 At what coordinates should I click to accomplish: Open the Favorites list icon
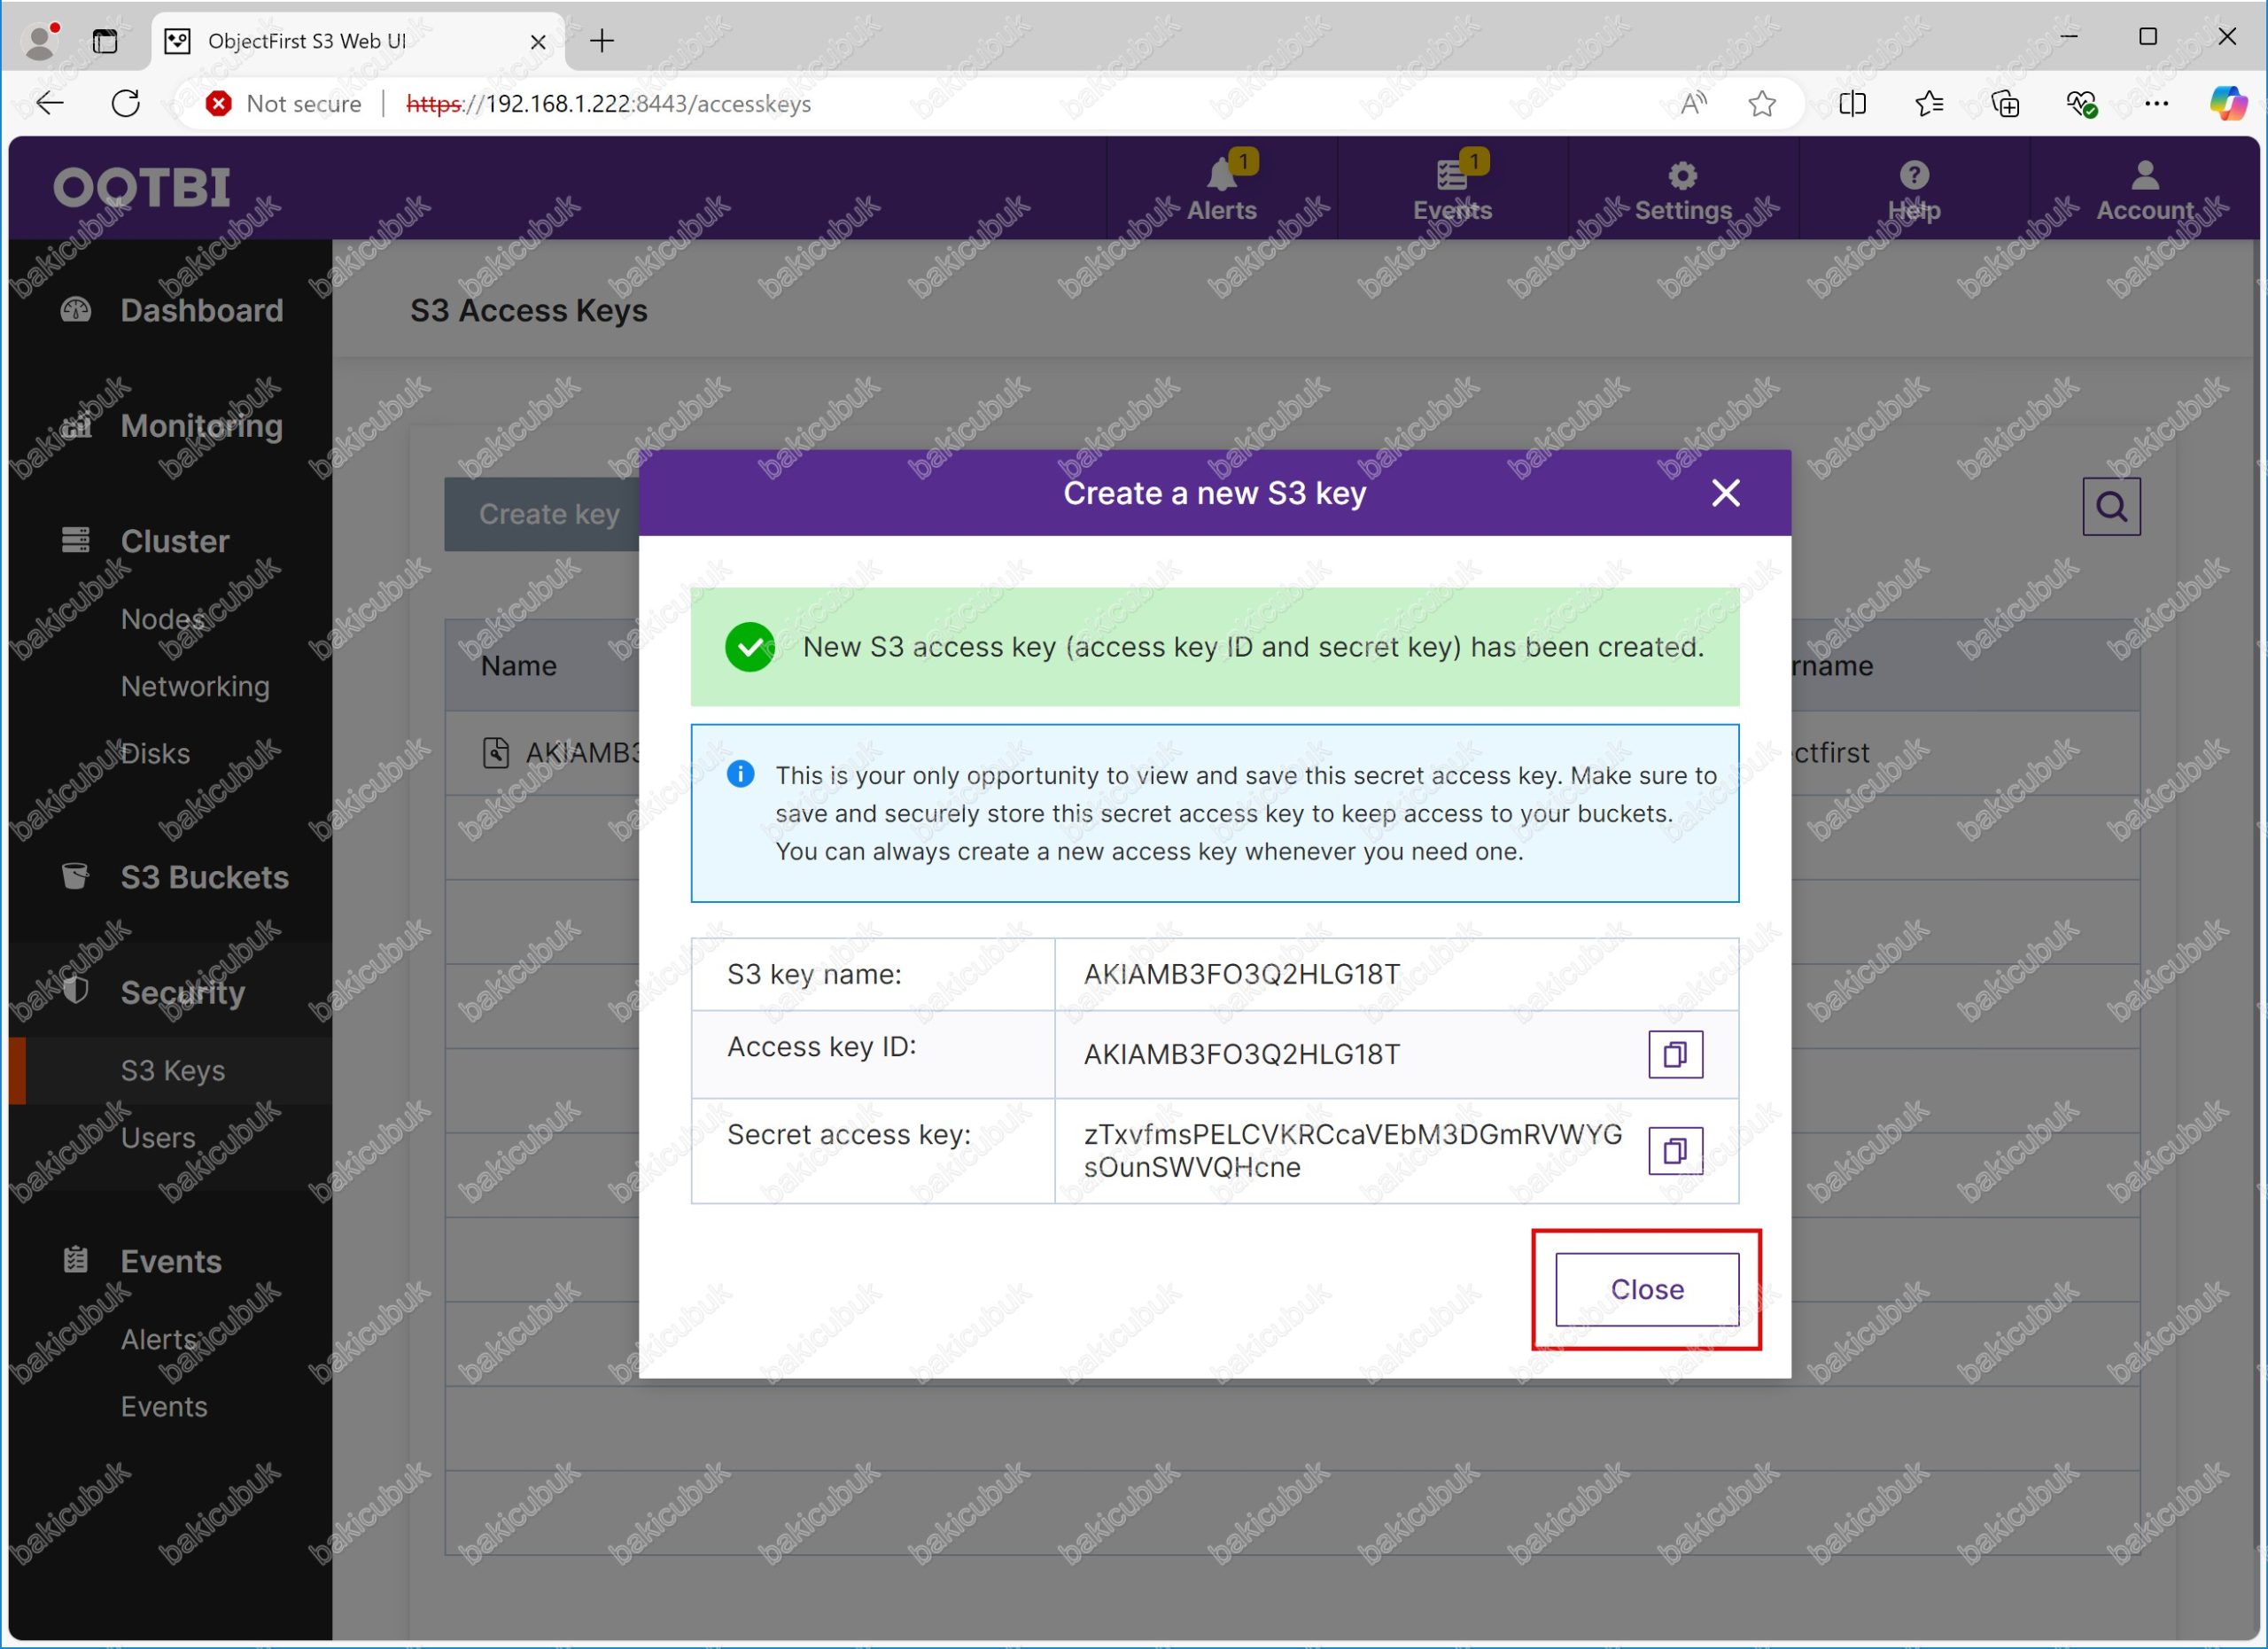click(x=1929, y=103)
